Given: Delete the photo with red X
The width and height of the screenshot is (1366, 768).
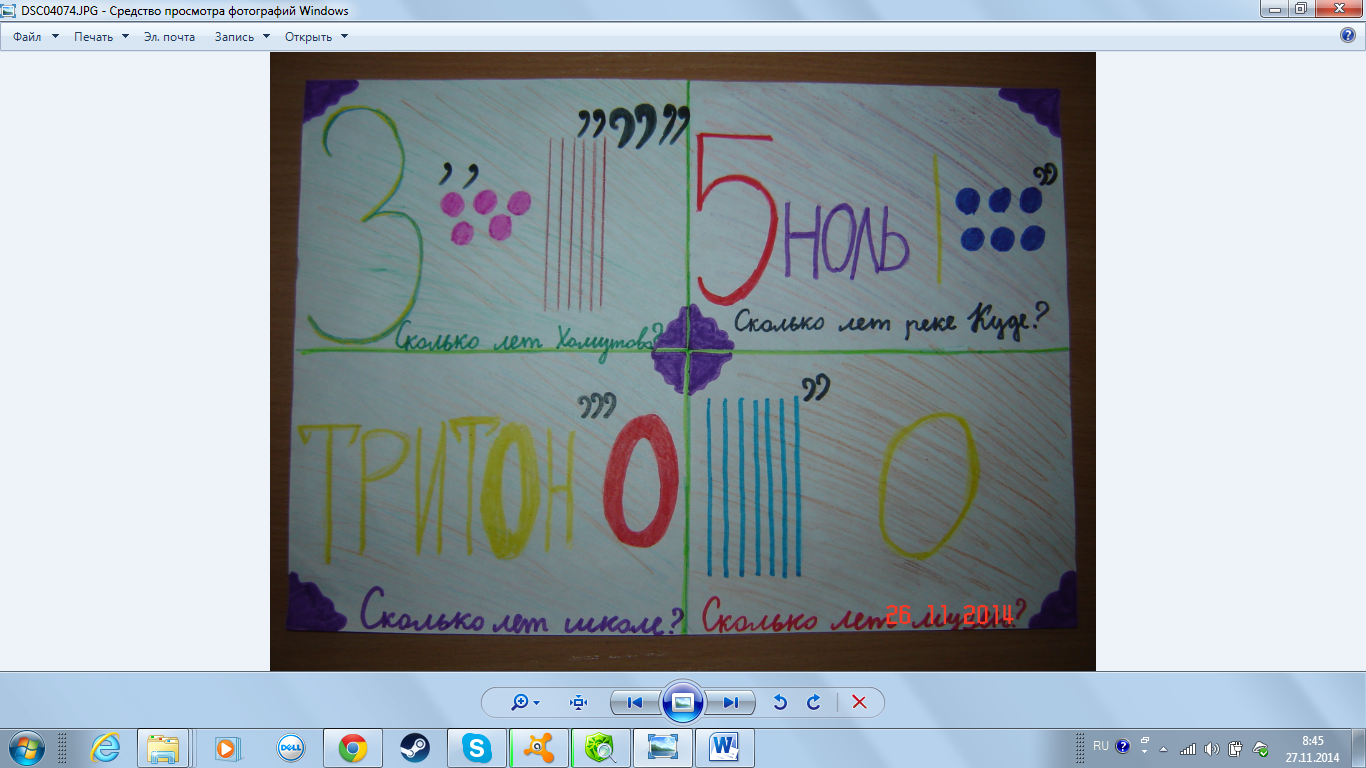Looking at the screenshot, I should 858,703.
